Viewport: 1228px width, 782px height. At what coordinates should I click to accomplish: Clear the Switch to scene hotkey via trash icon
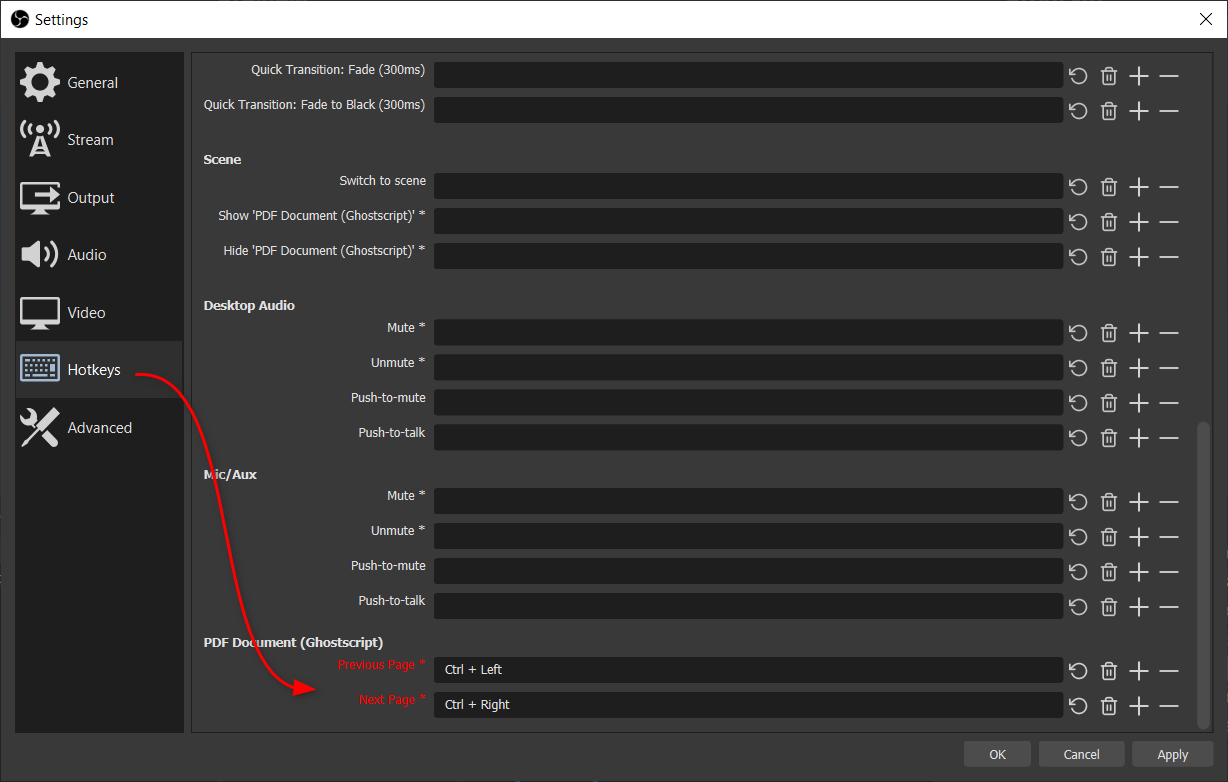pyautogui.click(x=1108, y=186)
